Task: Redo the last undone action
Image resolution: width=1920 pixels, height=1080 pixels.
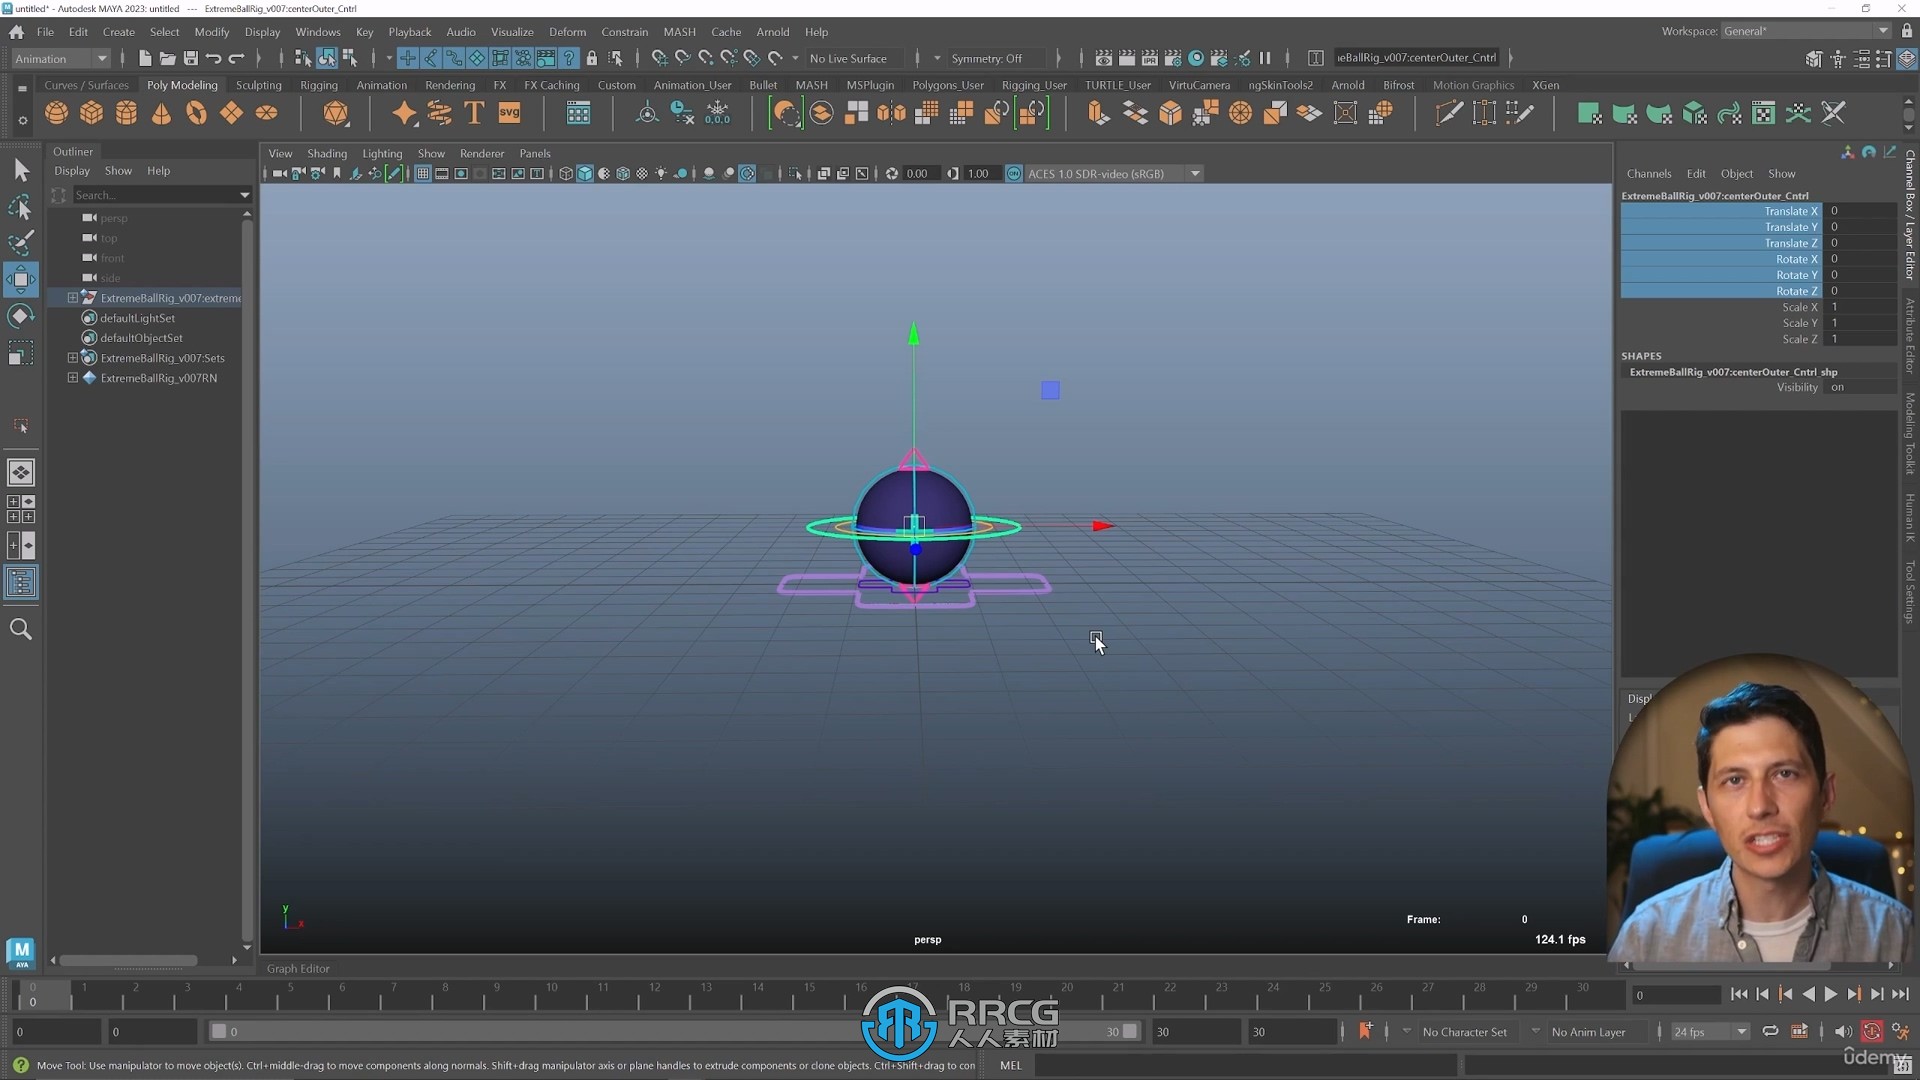Action: click(x=237, y=58)
